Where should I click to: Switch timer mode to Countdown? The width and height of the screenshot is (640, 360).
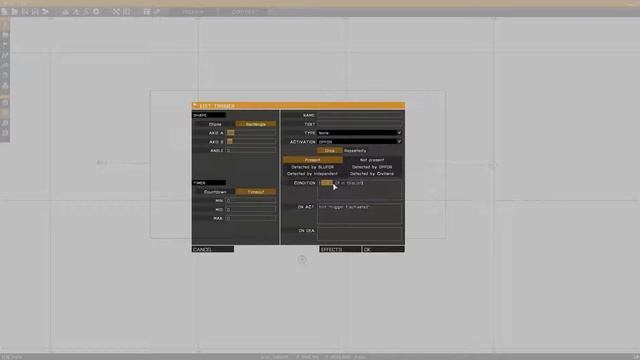[x=215, y=192]
